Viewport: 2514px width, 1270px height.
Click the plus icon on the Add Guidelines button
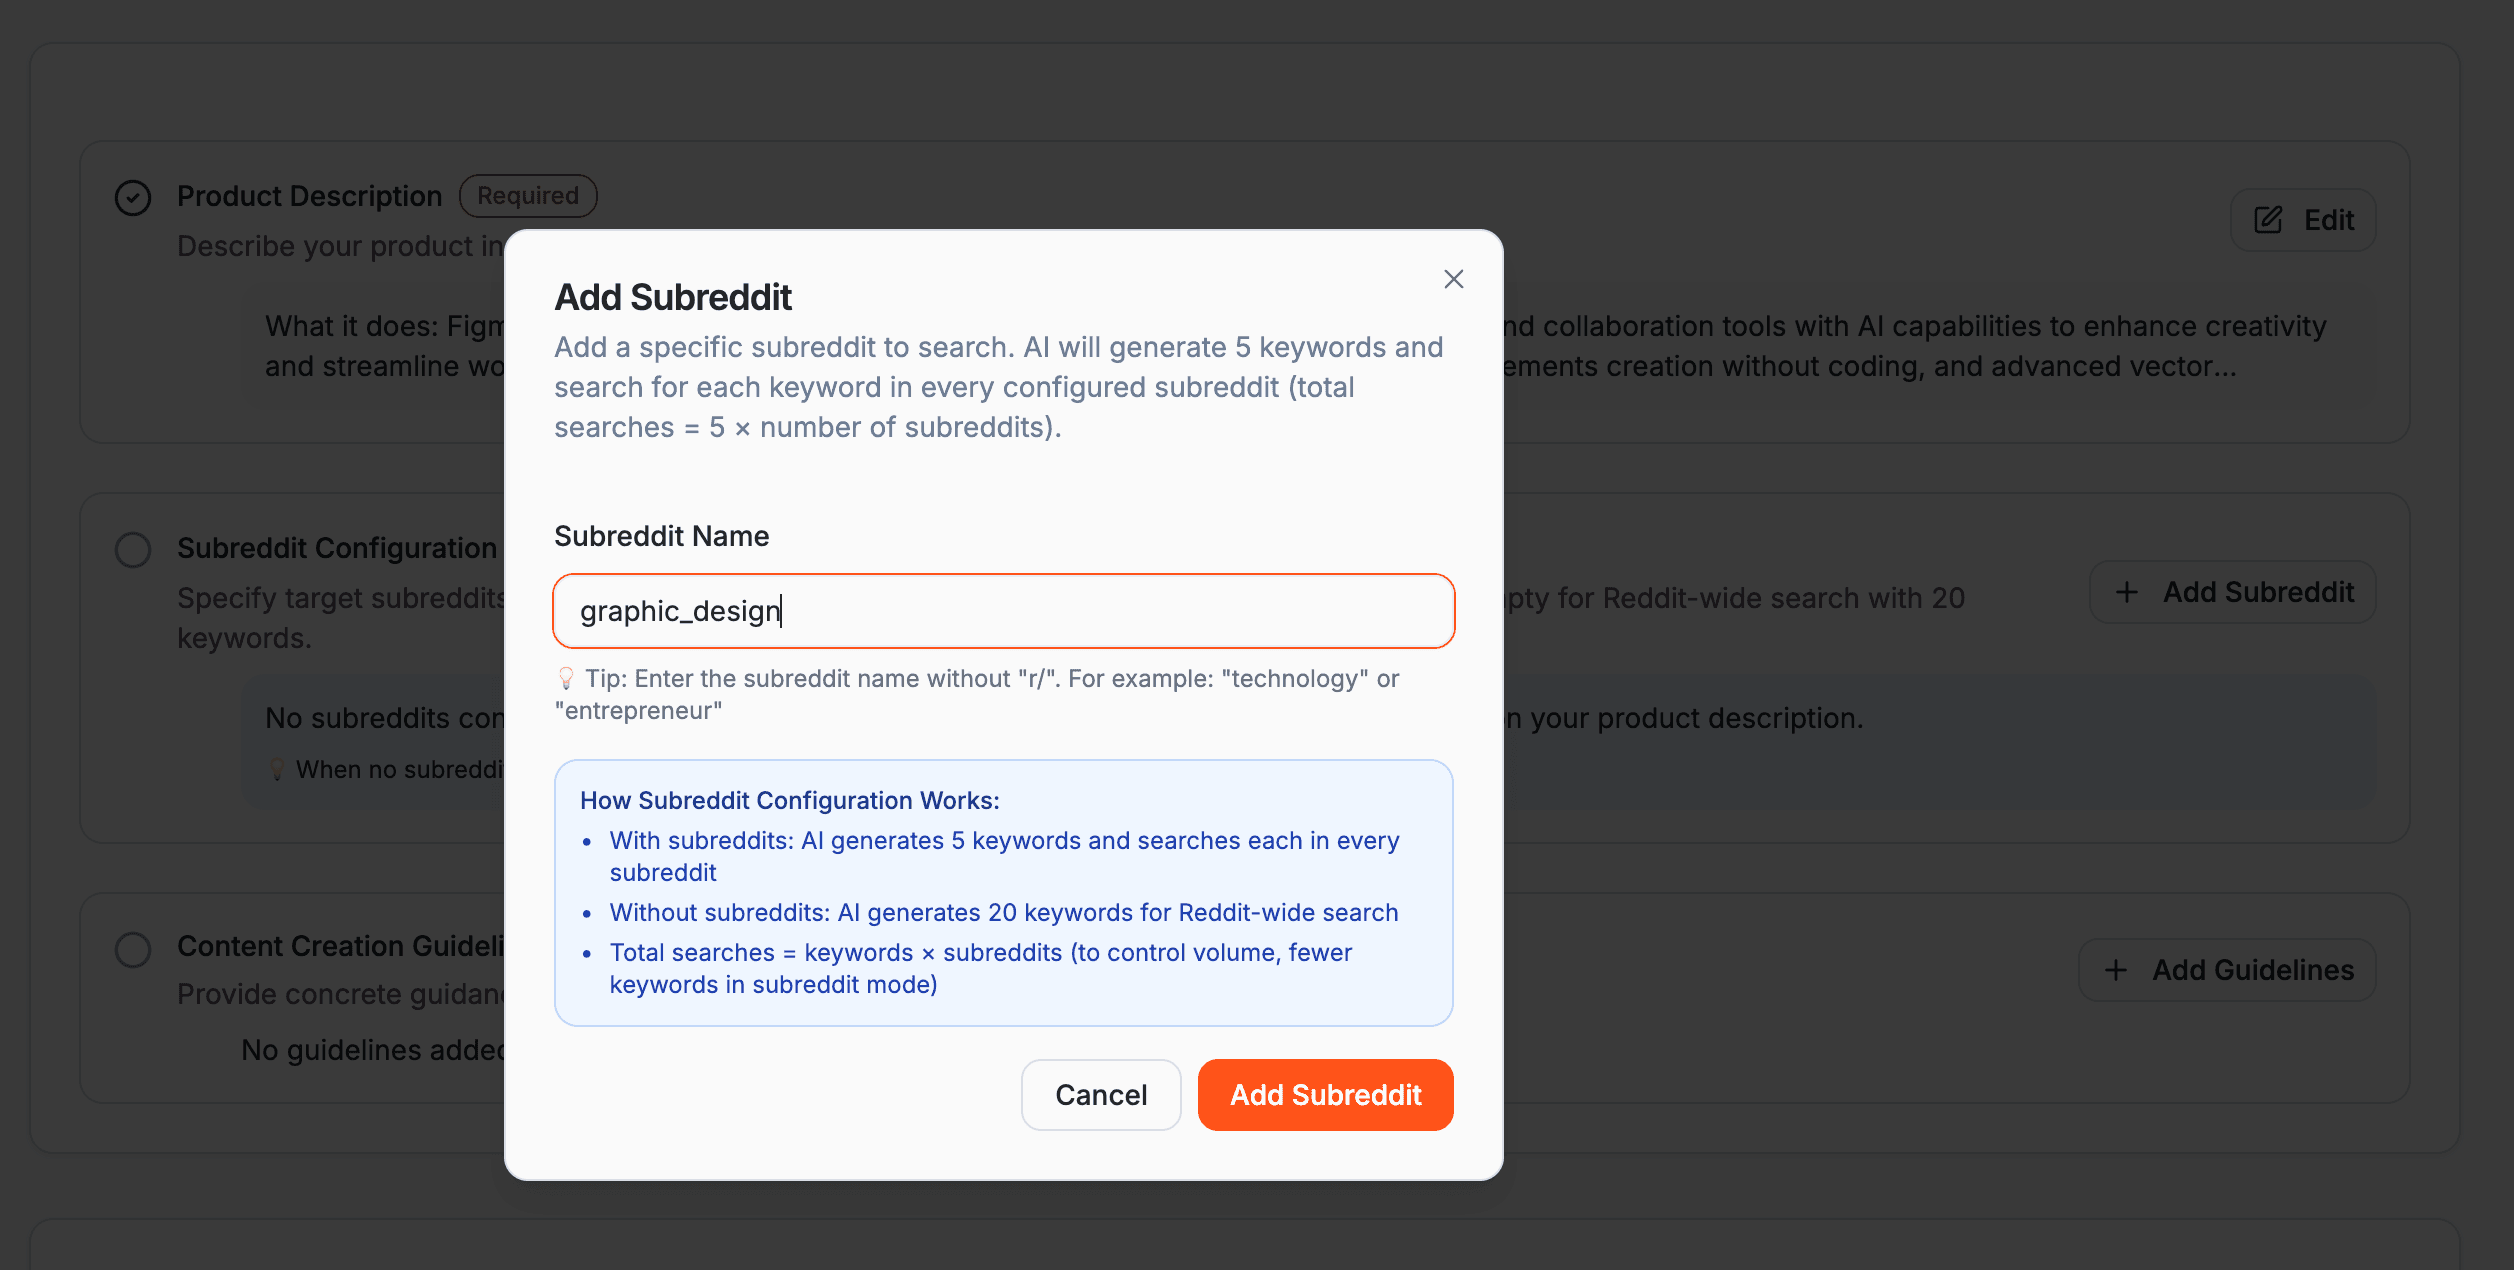point(2115,970)
